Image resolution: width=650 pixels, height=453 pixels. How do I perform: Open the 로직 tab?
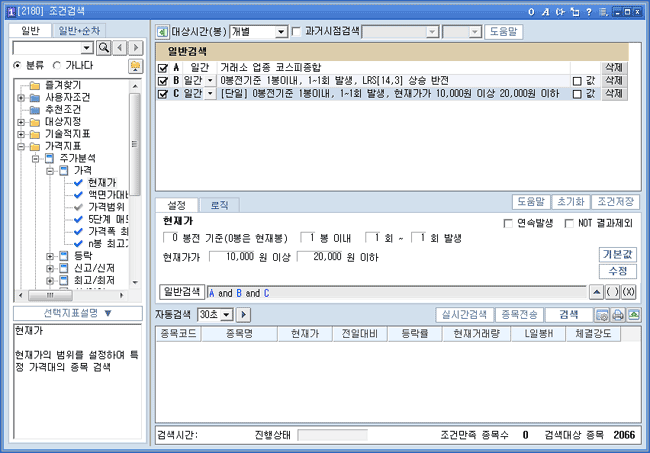pyautogui.click(x=218, y=204)
